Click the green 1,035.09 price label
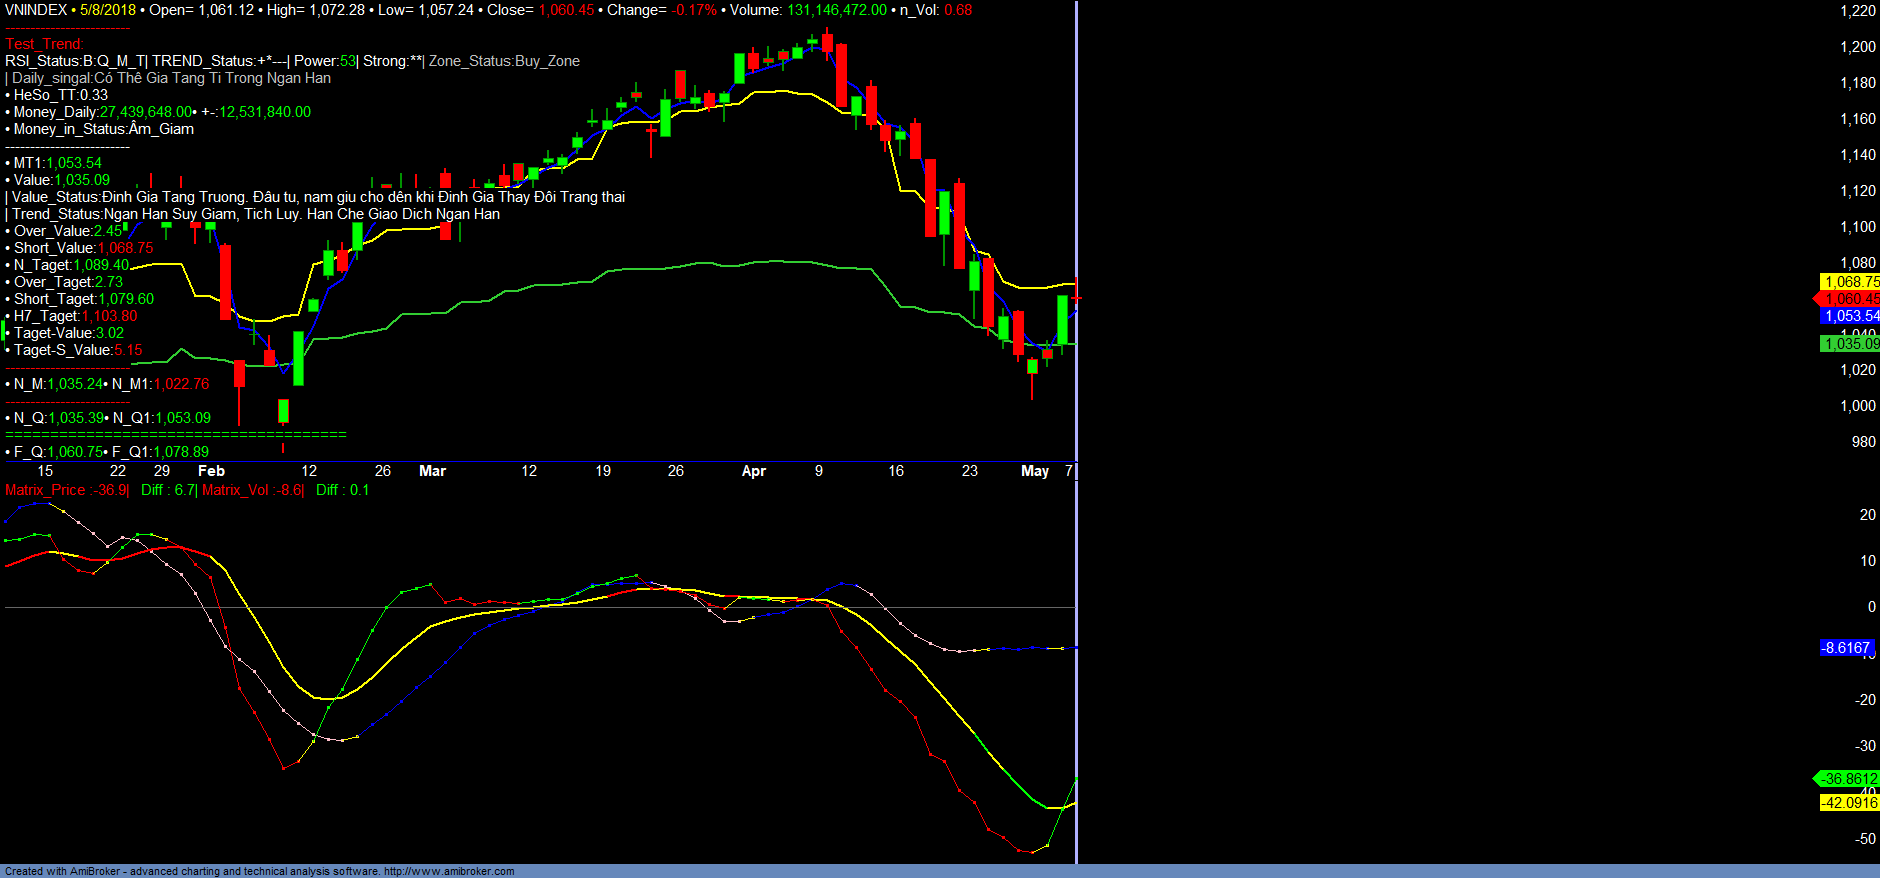Viewport: 1880px width, 878px height. pyautogui.click(x=1850, y=344)
